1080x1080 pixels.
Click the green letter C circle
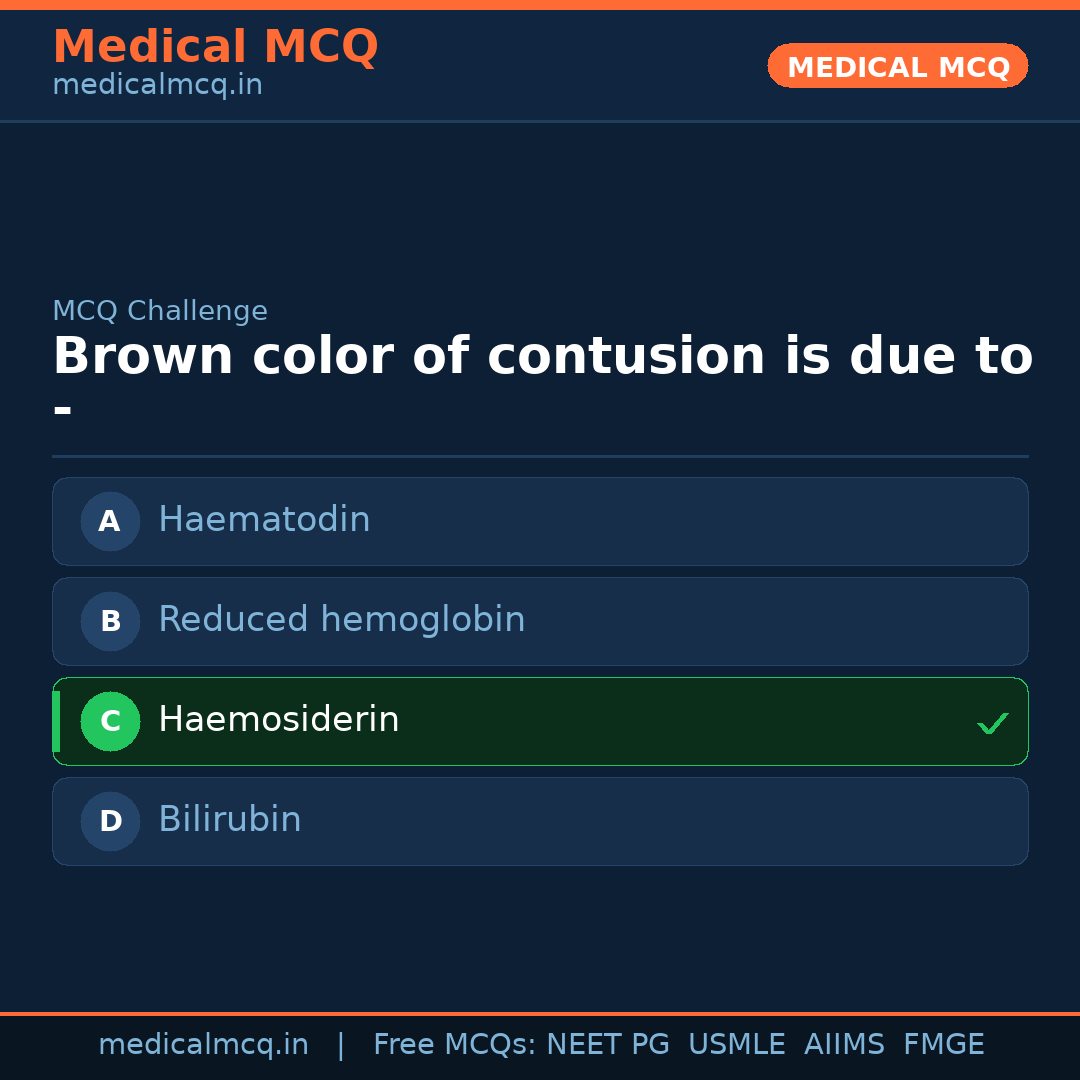pyautogui.click(x=110, y=721)
